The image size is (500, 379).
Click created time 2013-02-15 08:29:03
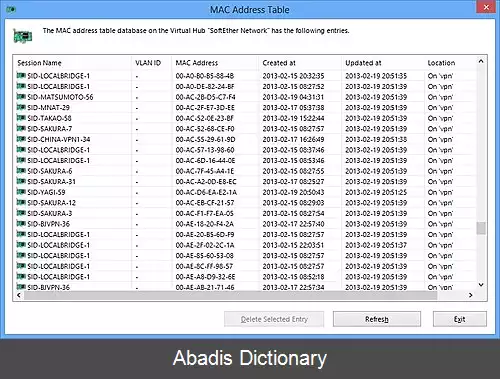293,203
